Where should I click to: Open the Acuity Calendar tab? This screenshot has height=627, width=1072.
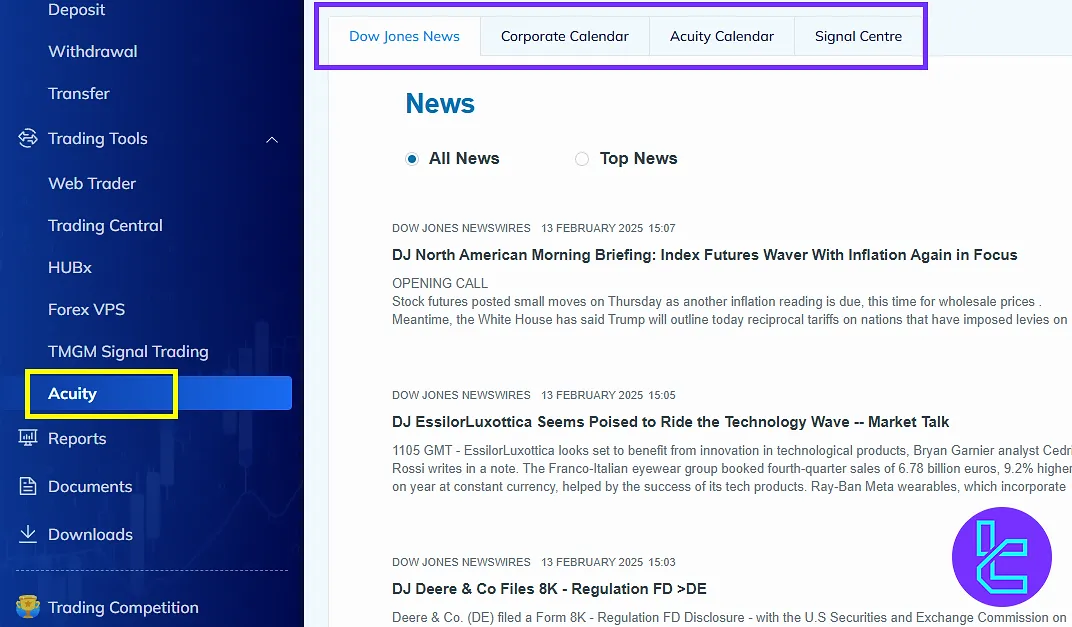[x=722, y=36]
